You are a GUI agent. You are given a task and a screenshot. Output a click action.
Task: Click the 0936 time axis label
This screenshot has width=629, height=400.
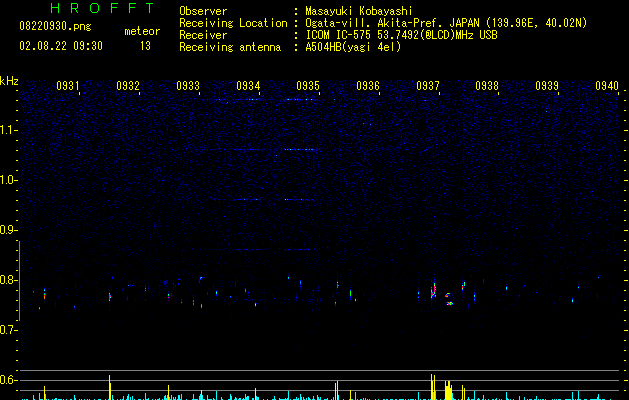pos(368,86)
